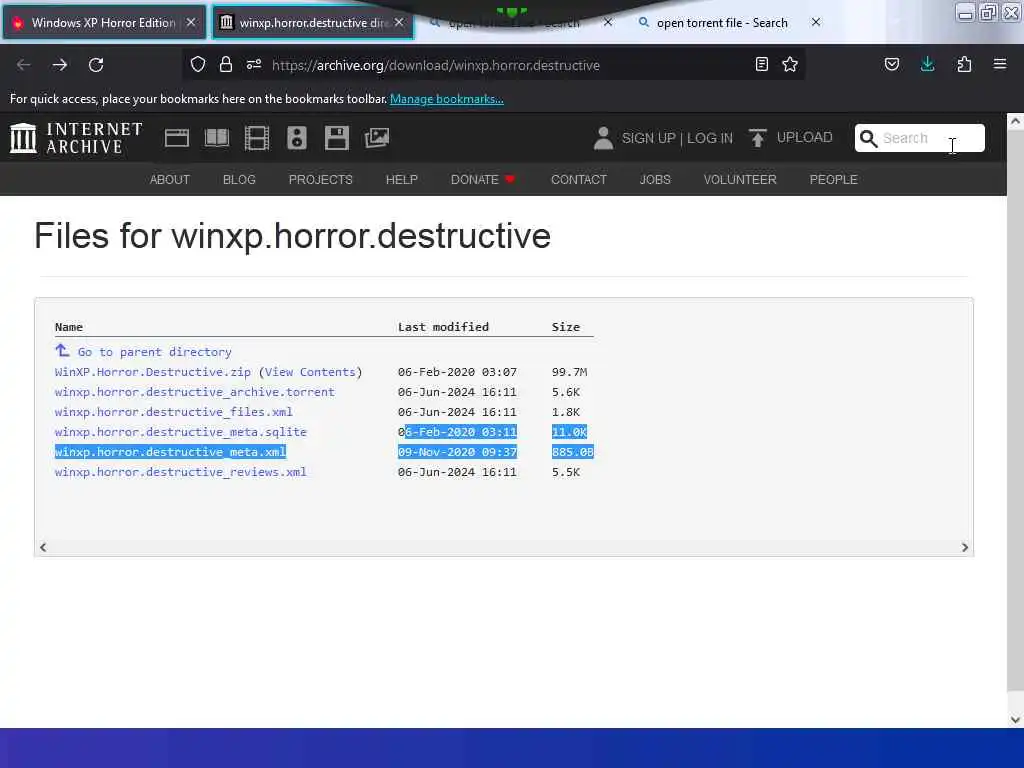Open the DONATE menu item
This screenshot has height=768, width=1024.
tap(483, 180)
